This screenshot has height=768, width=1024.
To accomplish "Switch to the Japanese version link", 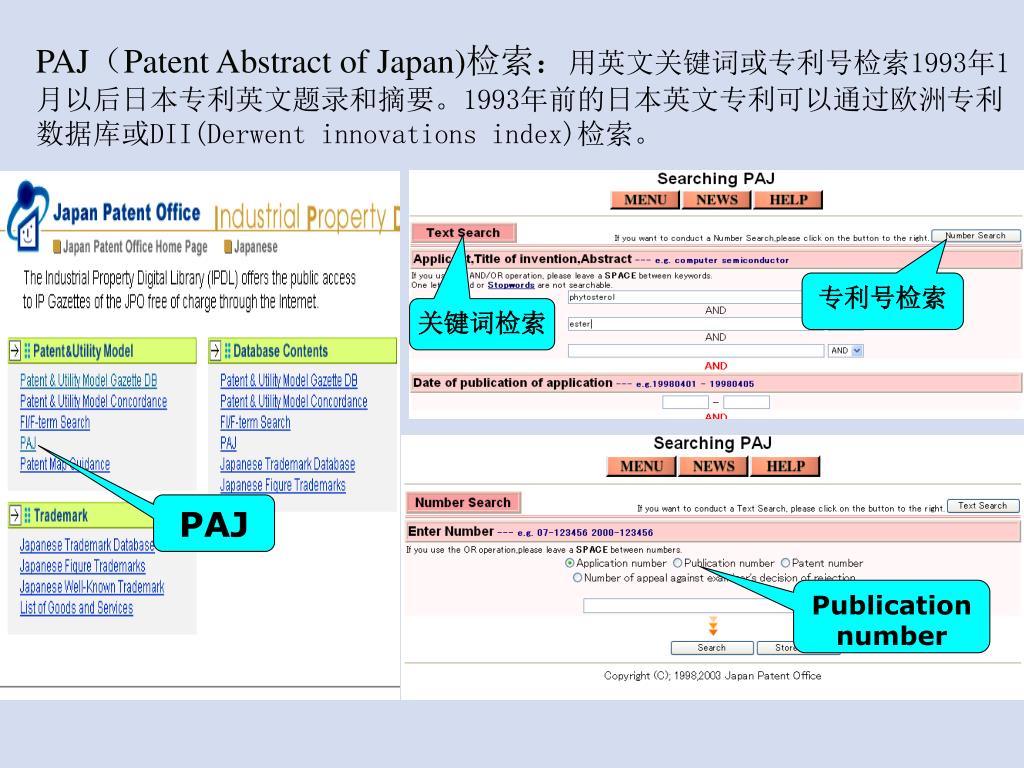I will point(256,247).
